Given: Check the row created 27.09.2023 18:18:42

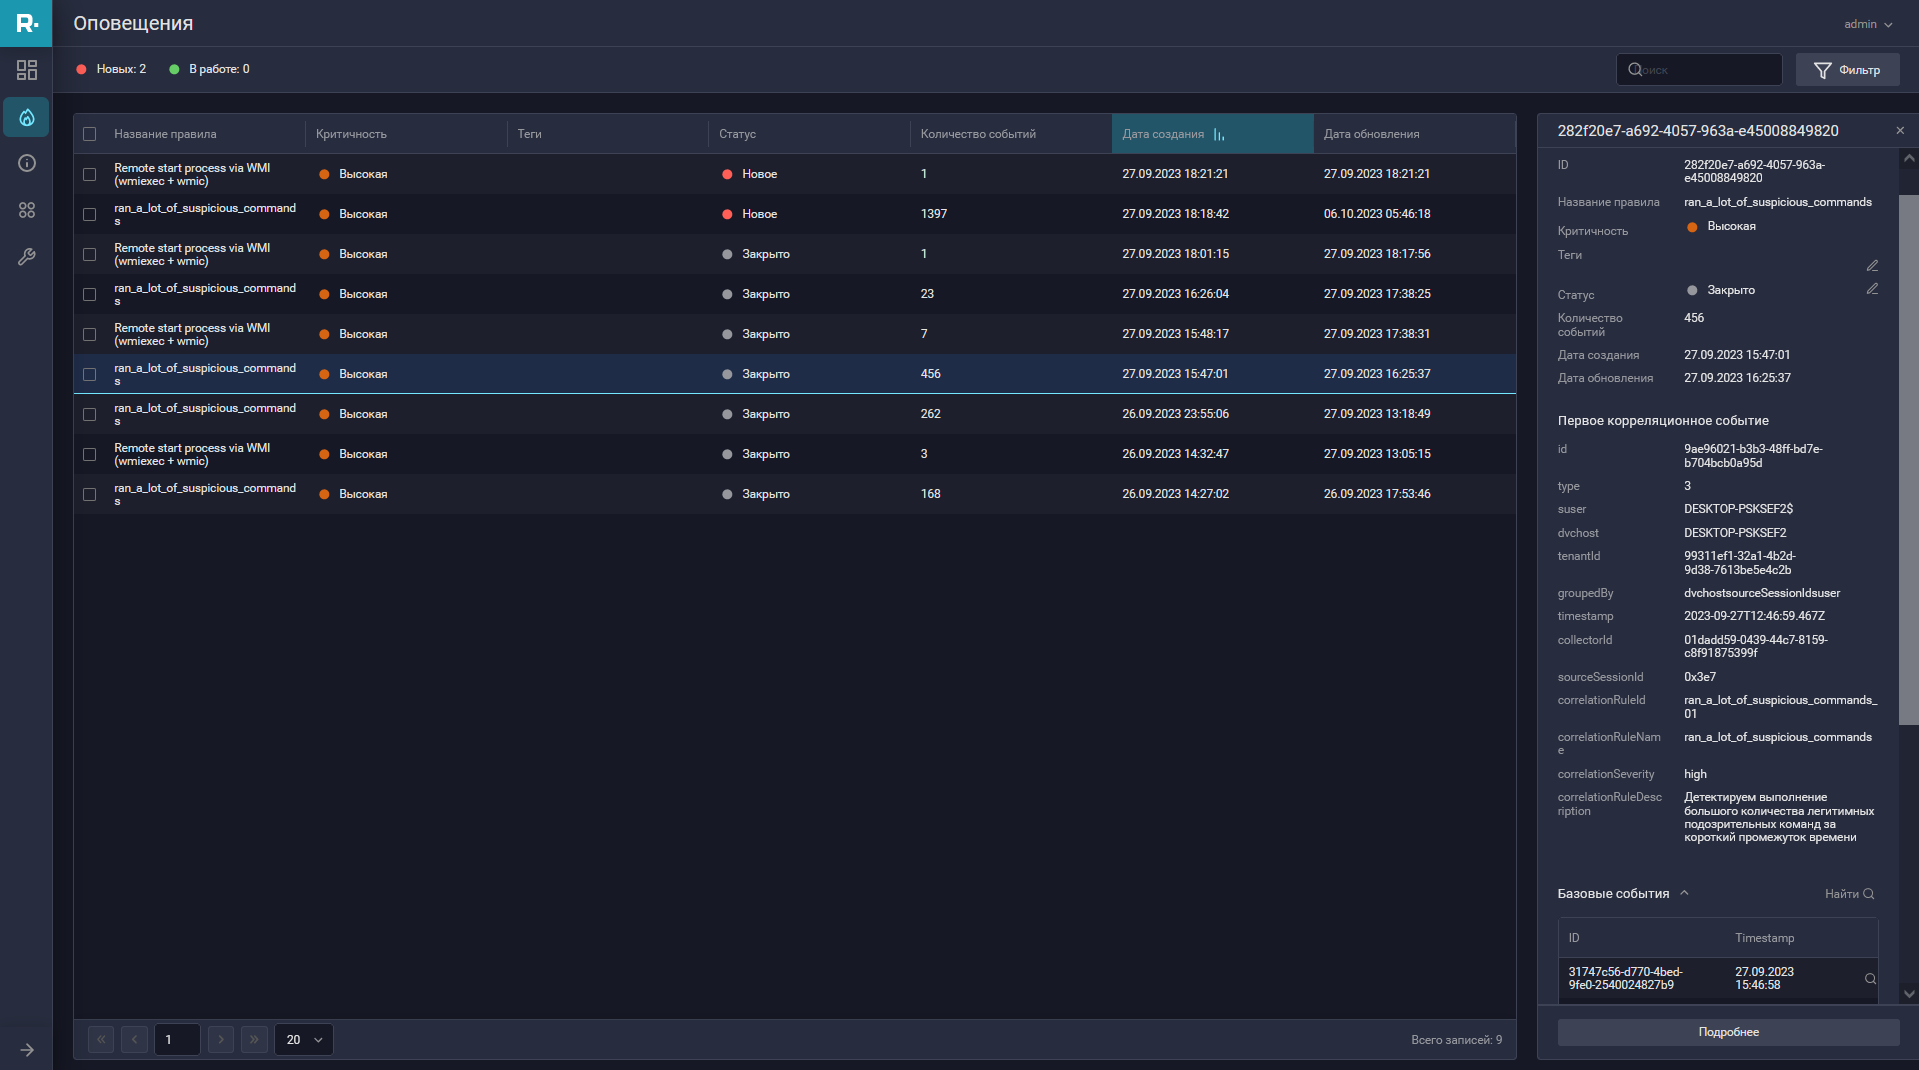Looking at the screenshot, I should [x=90, y=214].
